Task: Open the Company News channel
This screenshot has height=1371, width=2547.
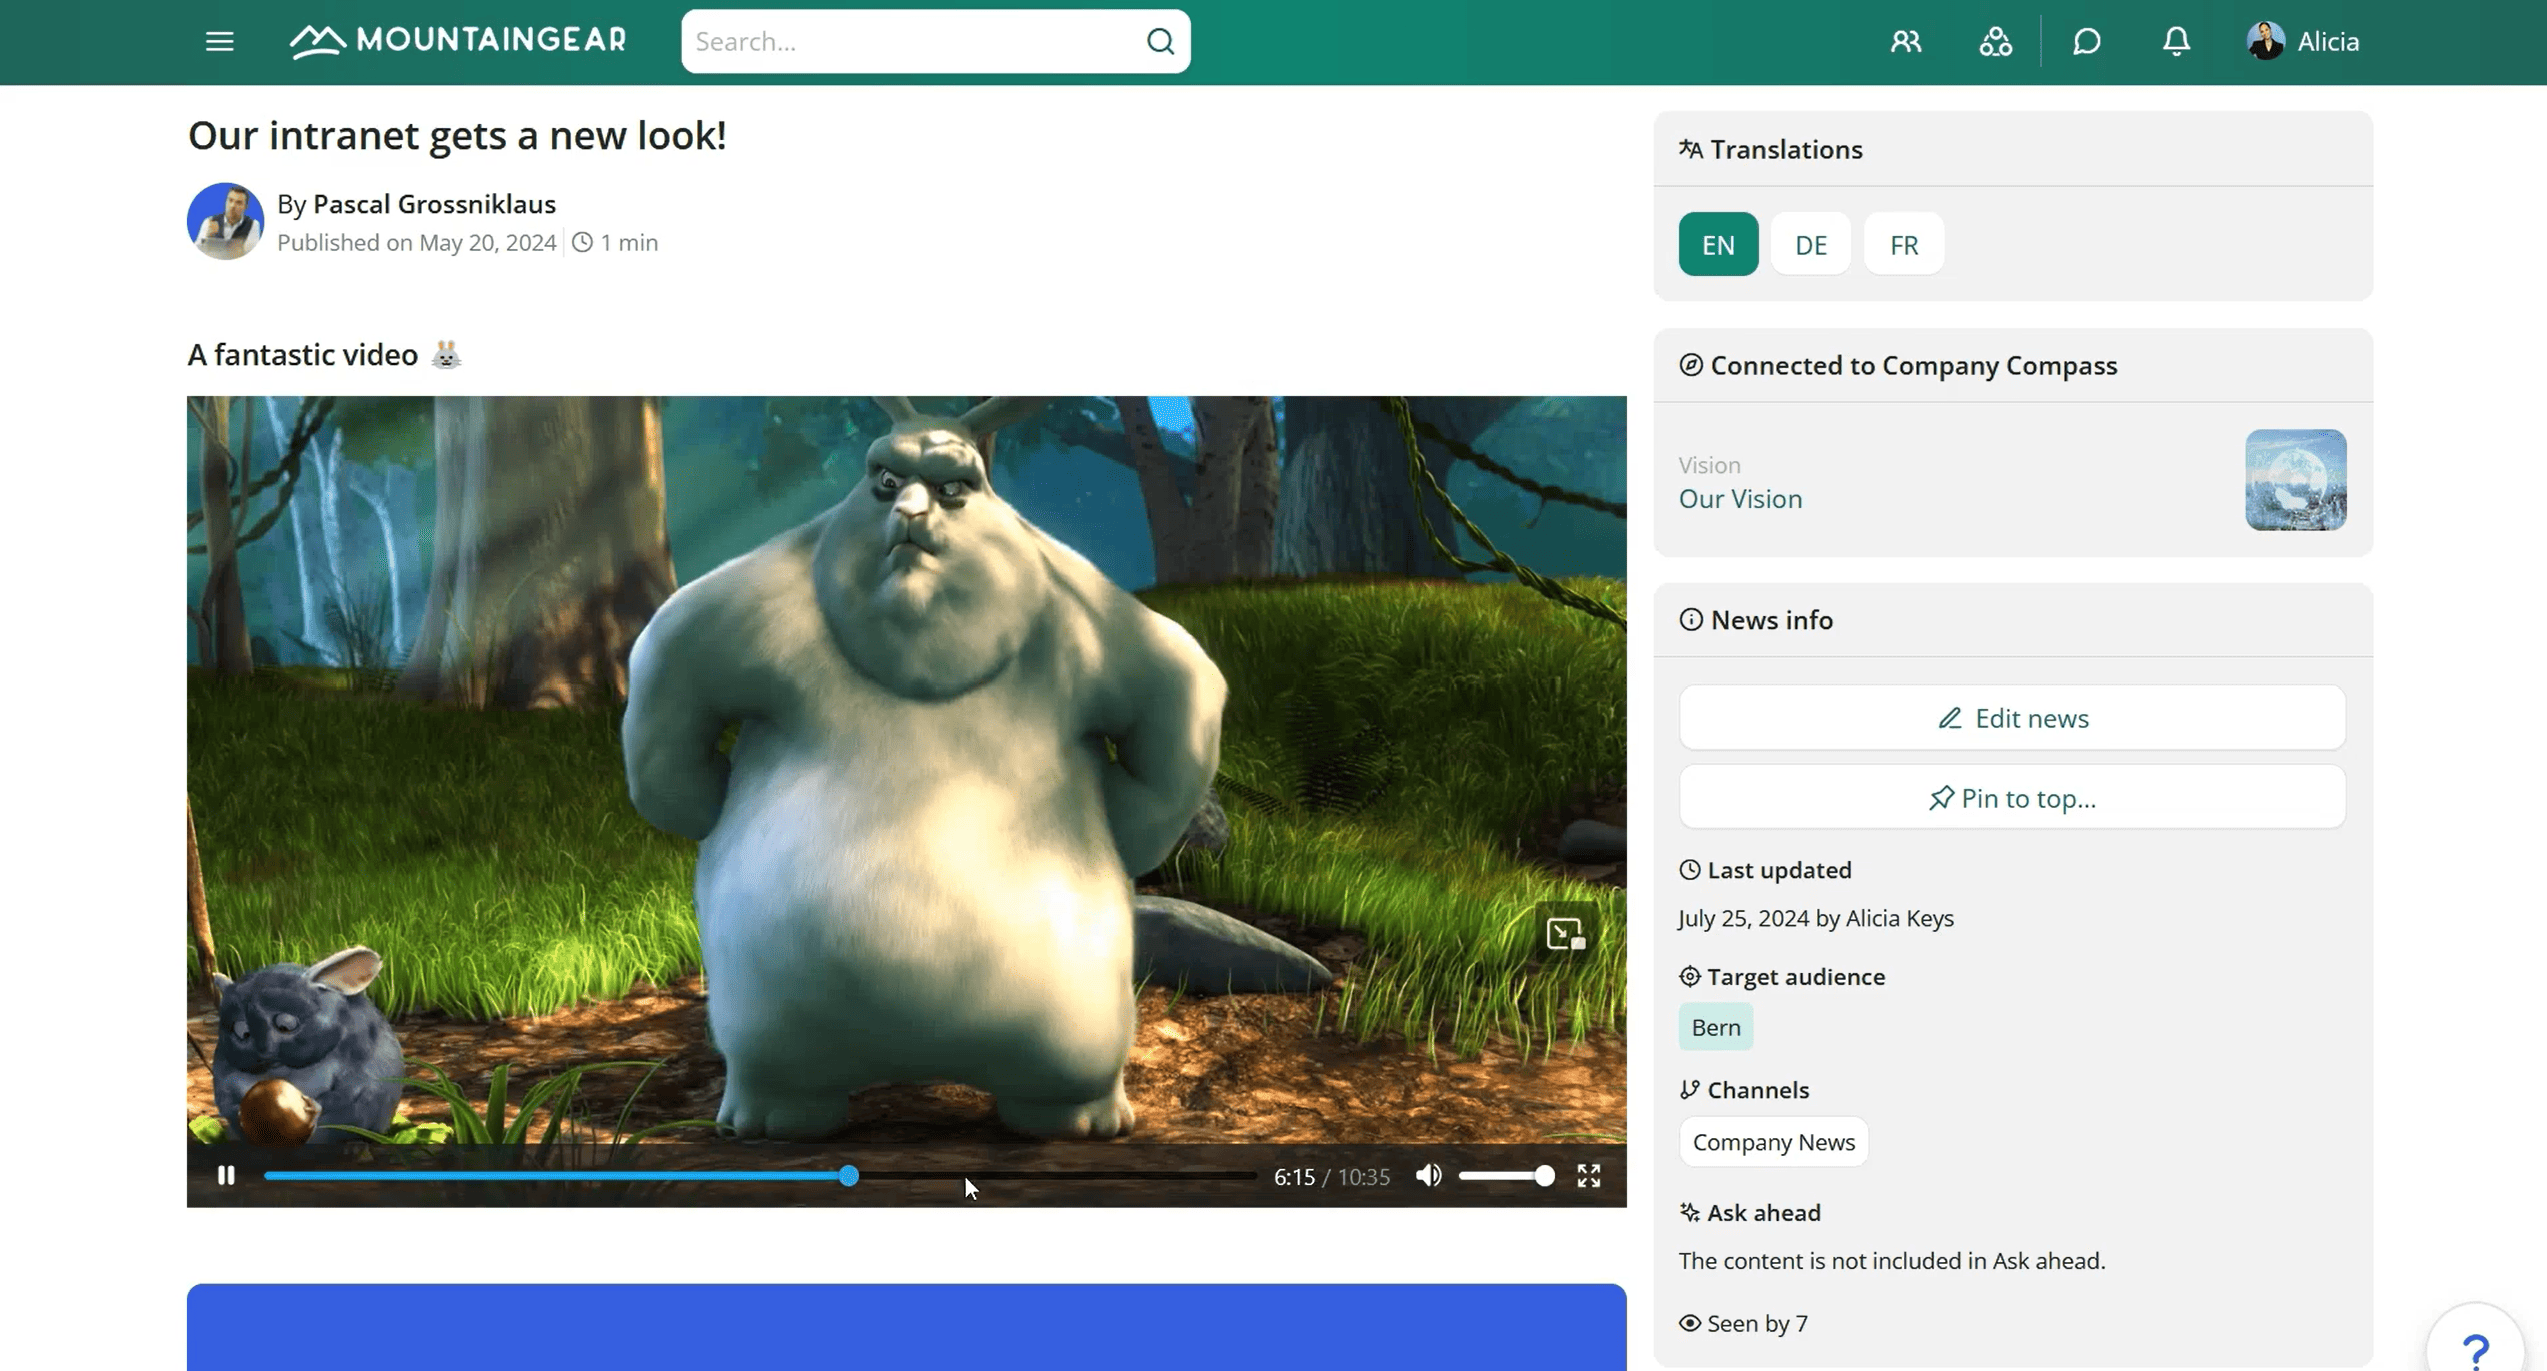Action: 1773,1141
